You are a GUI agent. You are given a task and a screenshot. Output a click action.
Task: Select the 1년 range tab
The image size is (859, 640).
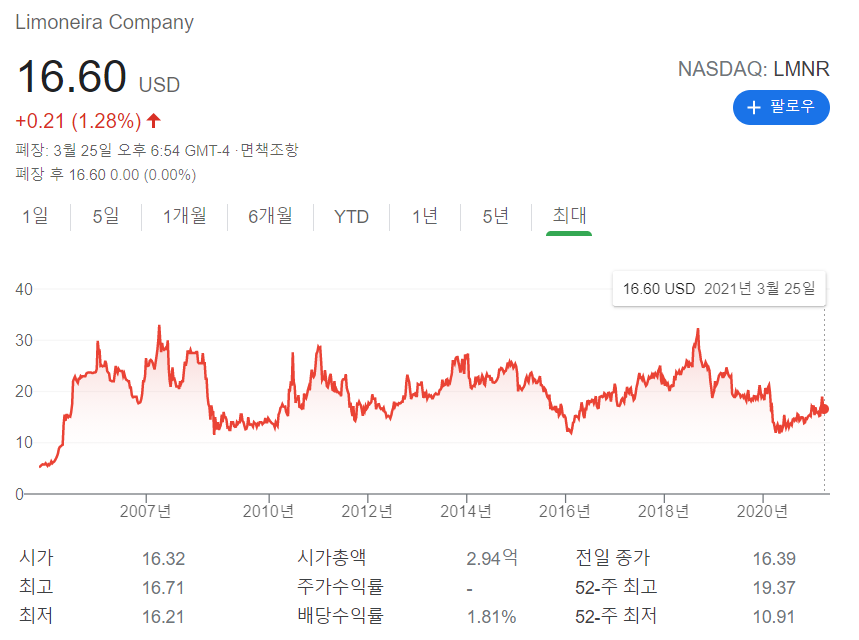(425, 216)
